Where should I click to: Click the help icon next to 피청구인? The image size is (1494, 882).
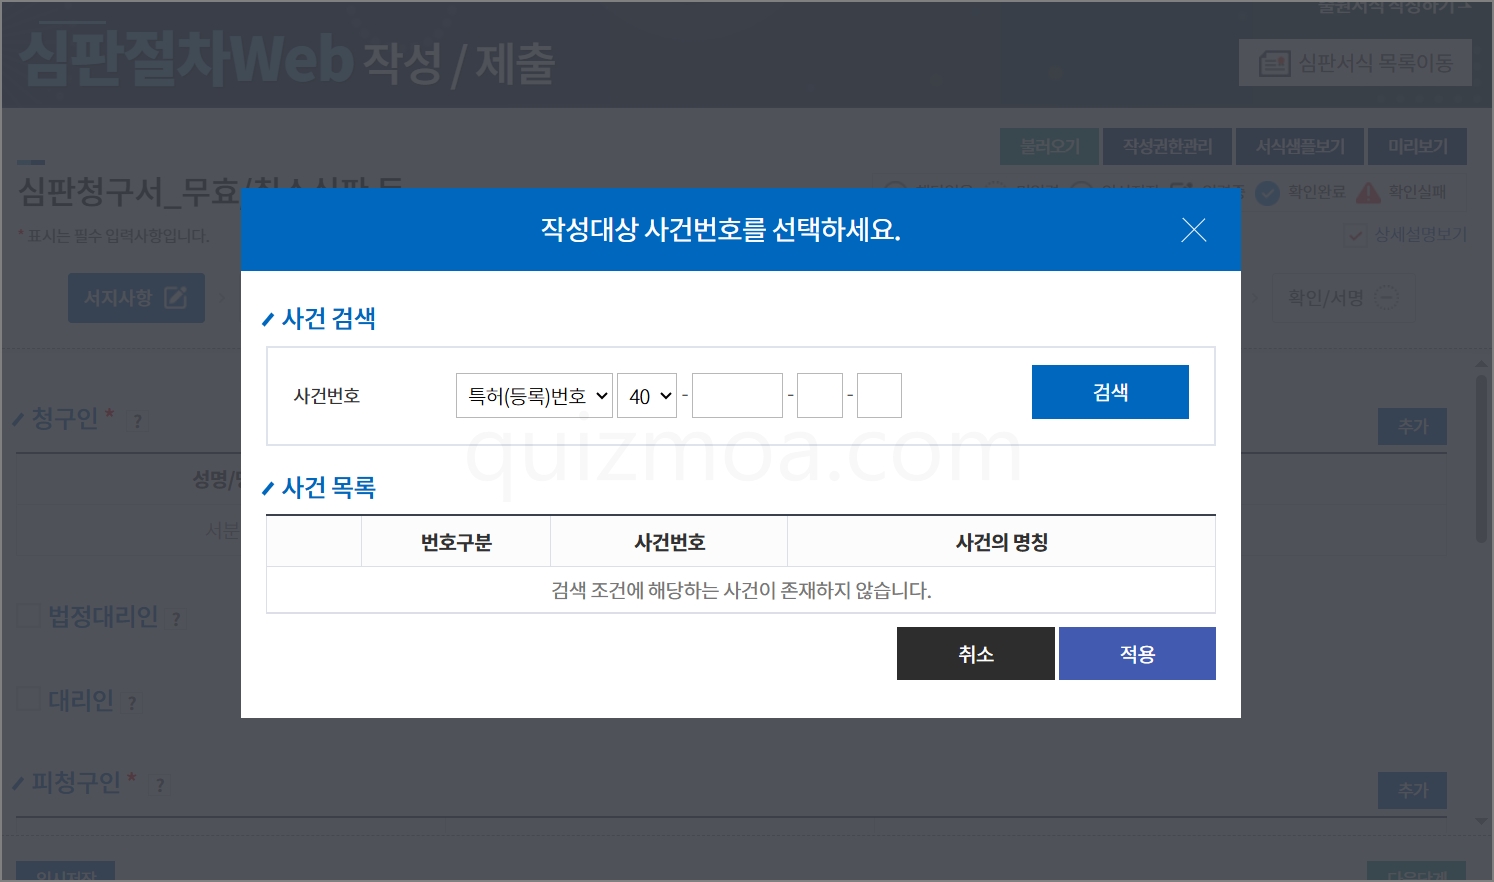[x=159, y=785]
